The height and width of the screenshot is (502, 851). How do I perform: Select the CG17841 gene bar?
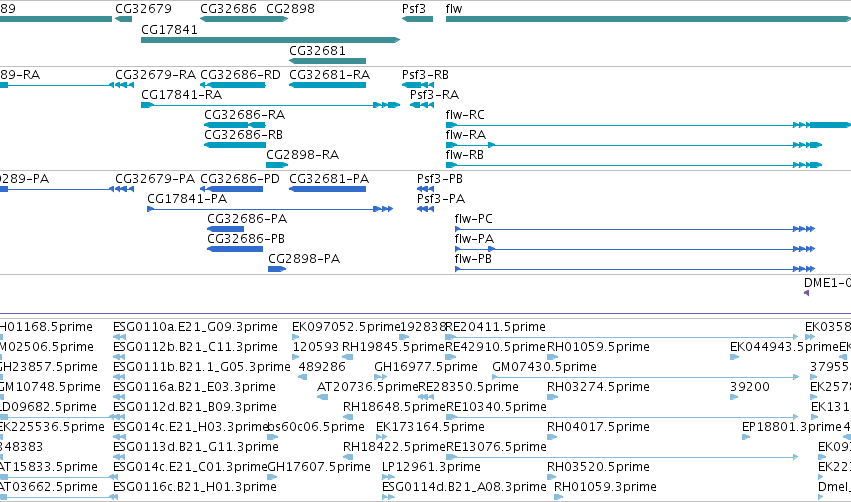click(x=270, y=40)
